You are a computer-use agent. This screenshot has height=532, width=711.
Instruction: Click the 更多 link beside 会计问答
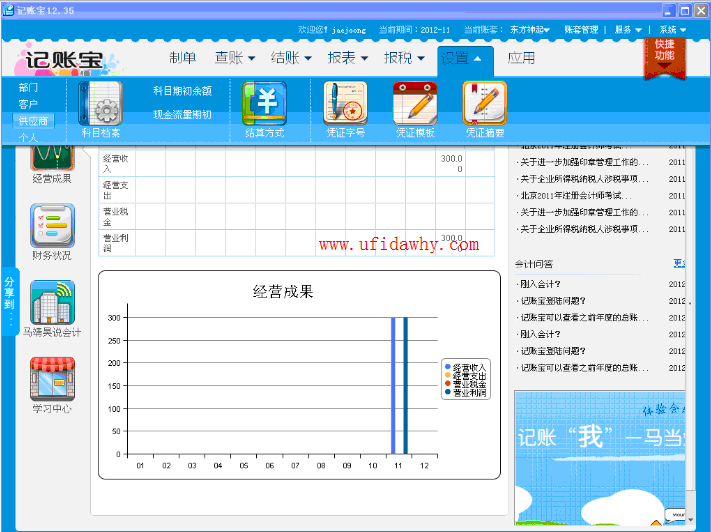679,264
